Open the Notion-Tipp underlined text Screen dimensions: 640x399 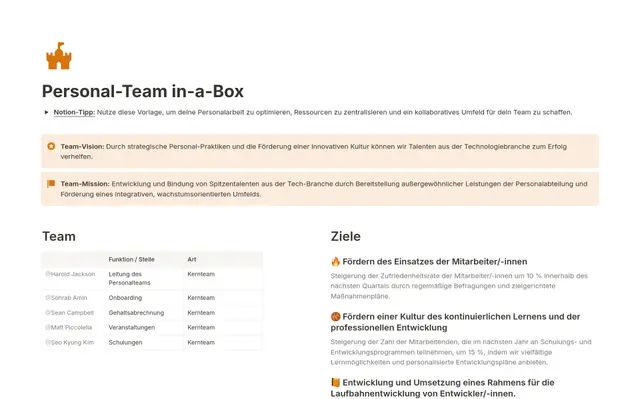click(74, 112)
